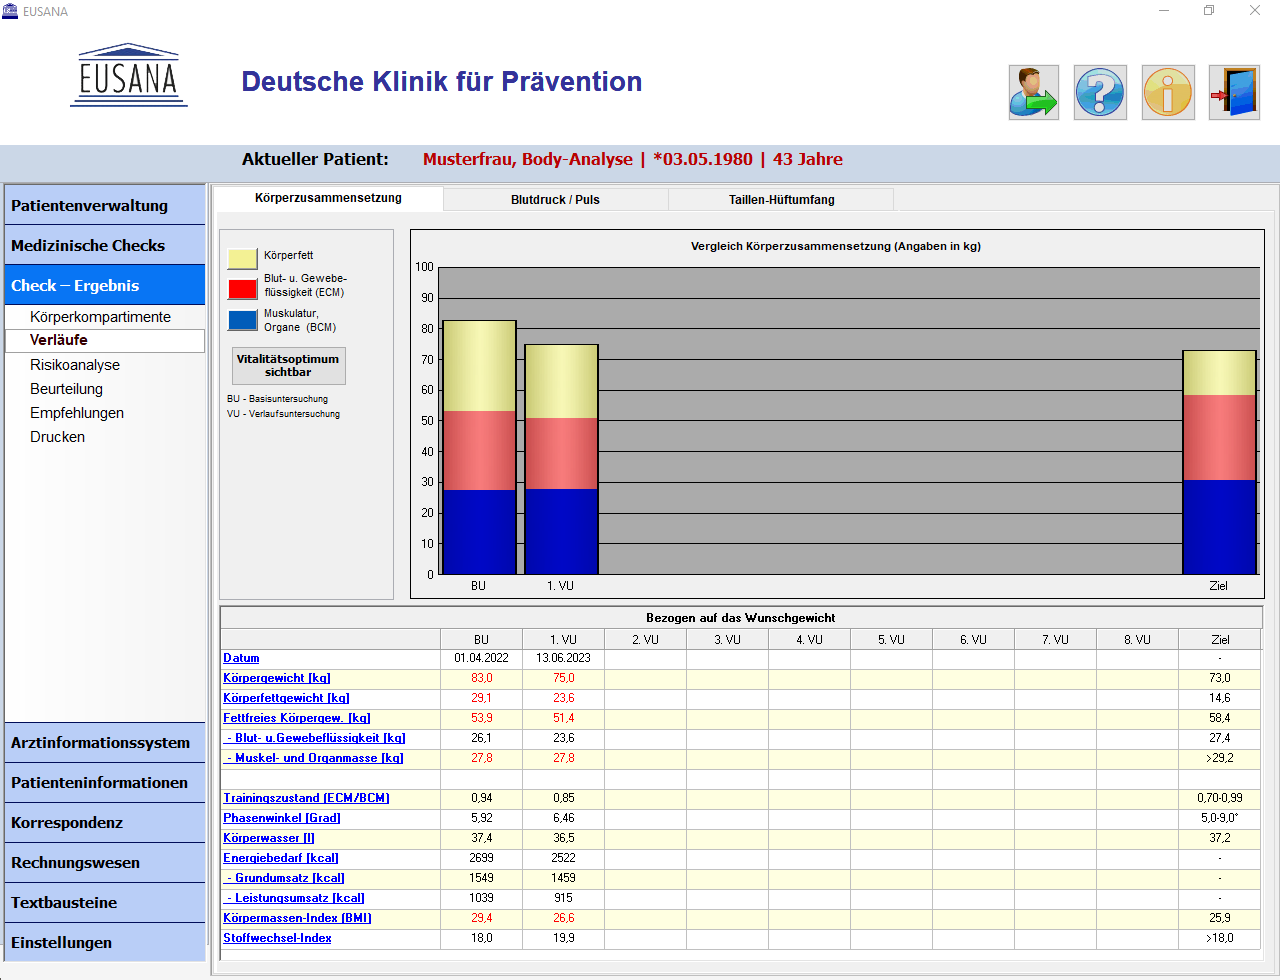The width and height of the screenshot is (1280, 980).
Task: Select Empfehlungen in sidebar
Action: [77, 413]
